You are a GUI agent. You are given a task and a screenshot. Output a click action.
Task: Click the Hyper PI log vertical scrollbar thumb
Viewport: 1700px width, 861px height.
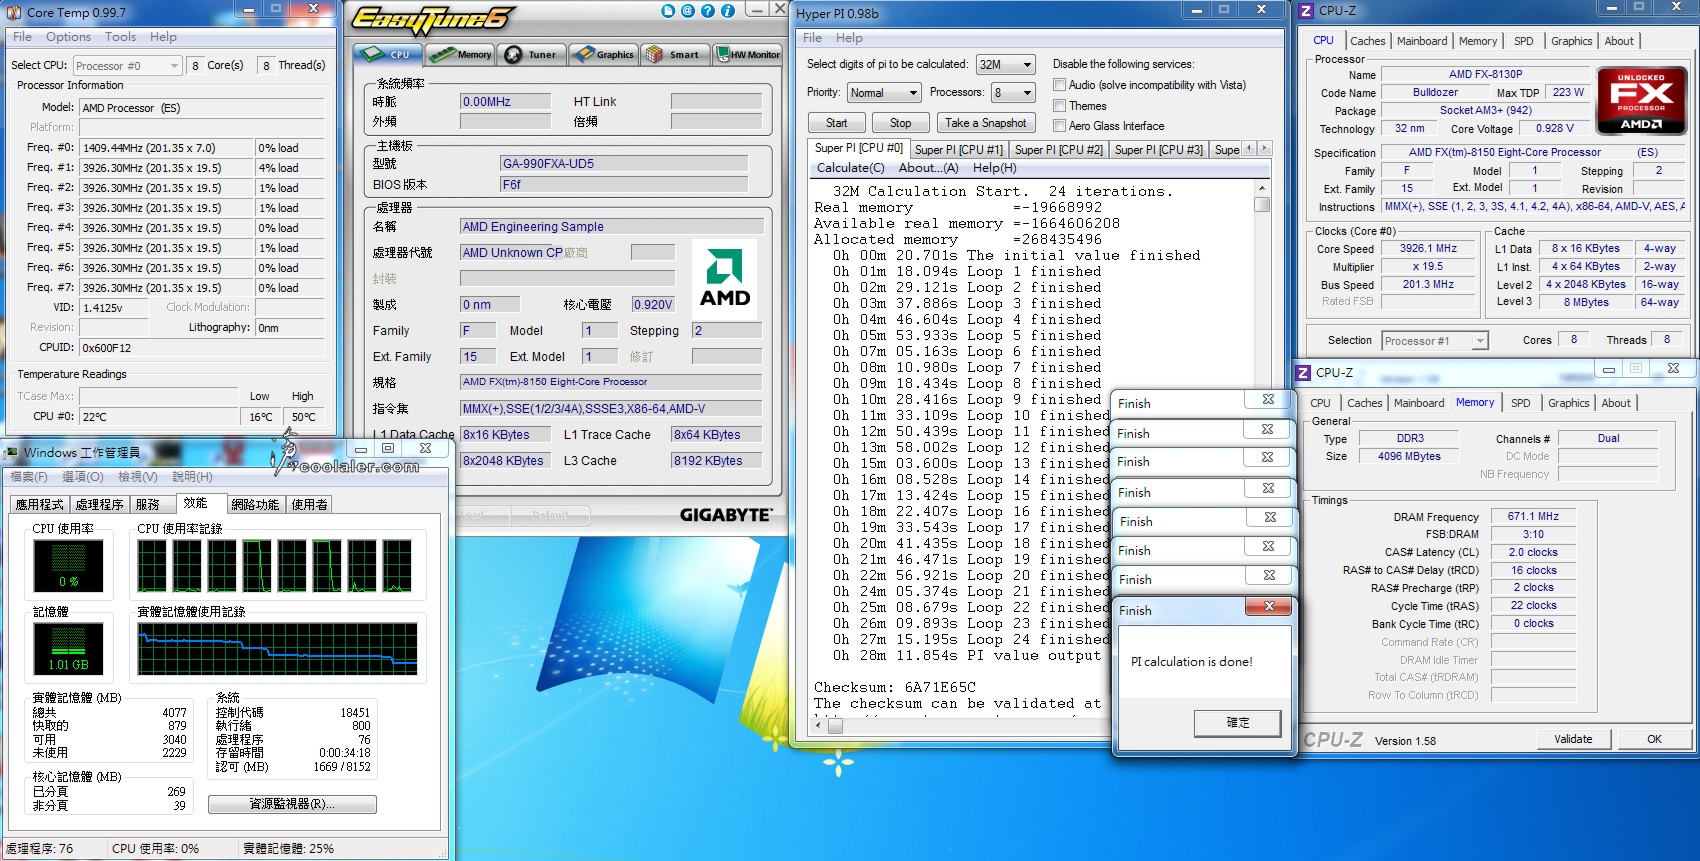point(1262,204)
